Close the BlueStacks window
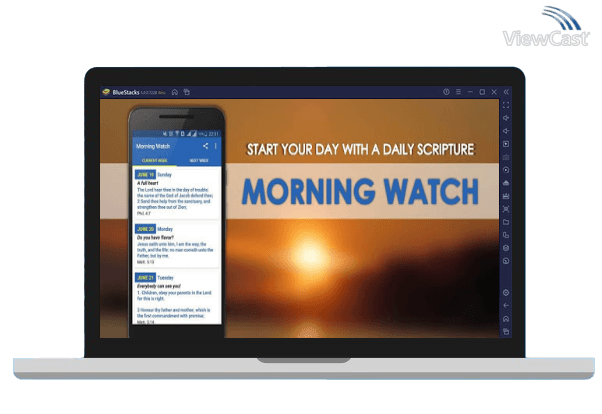Screen dimensions: 602x414 (494, 92)
